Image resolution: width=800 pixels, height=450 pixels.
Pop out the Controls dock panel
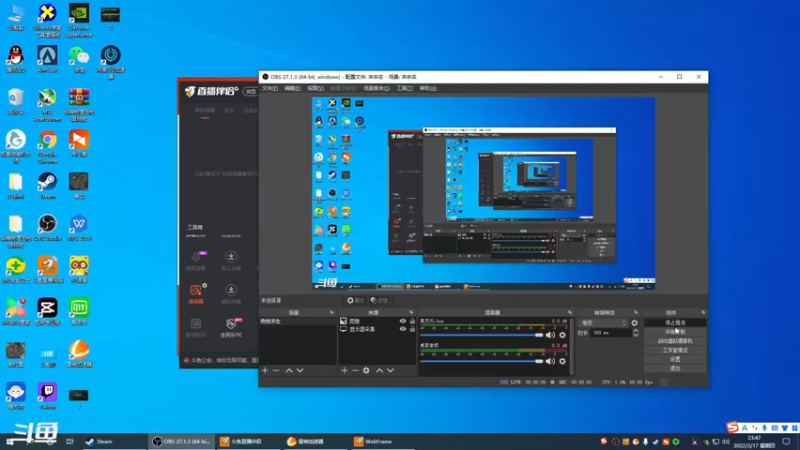click(x=703, y=312)
